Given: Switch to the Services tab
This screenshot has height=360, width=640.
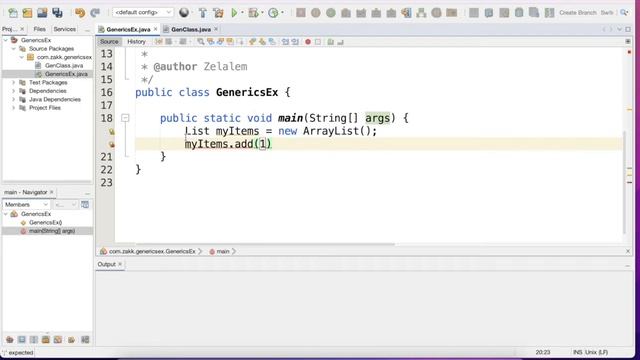Looking at the screenshot, I should pos(64,29).
